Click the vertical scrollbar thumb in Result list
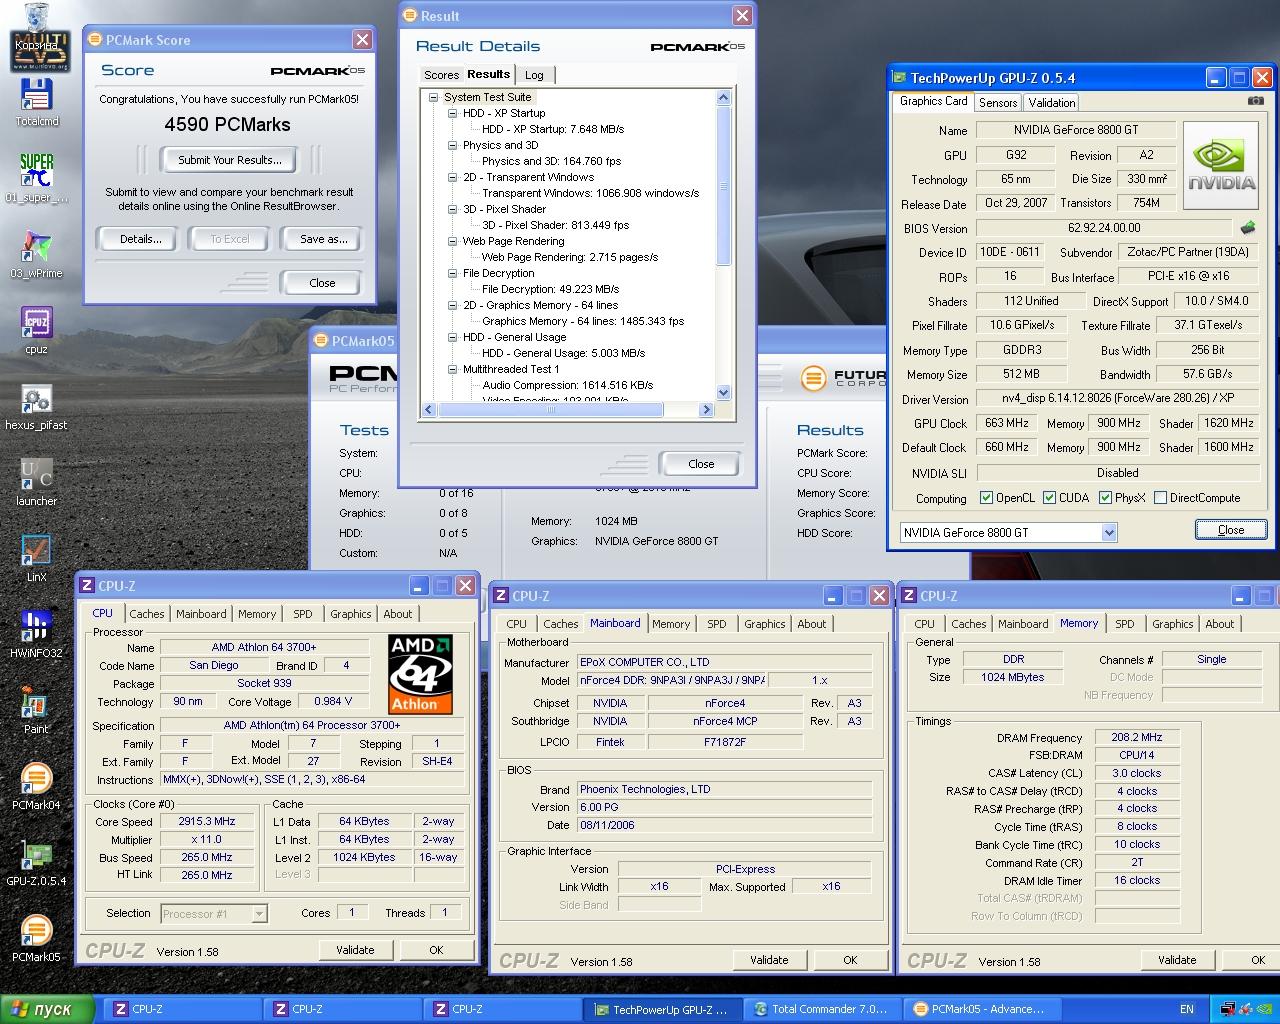The width and height of the screenshot is (1280, 1024). [724, 185]
